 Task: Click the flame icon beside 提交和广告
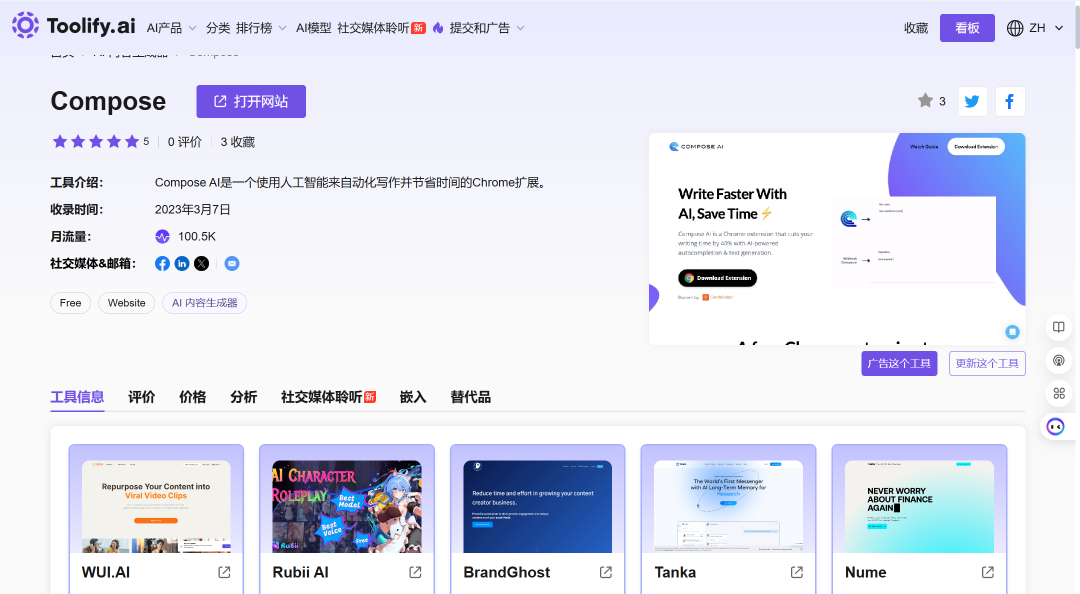(x=438, y=28)
